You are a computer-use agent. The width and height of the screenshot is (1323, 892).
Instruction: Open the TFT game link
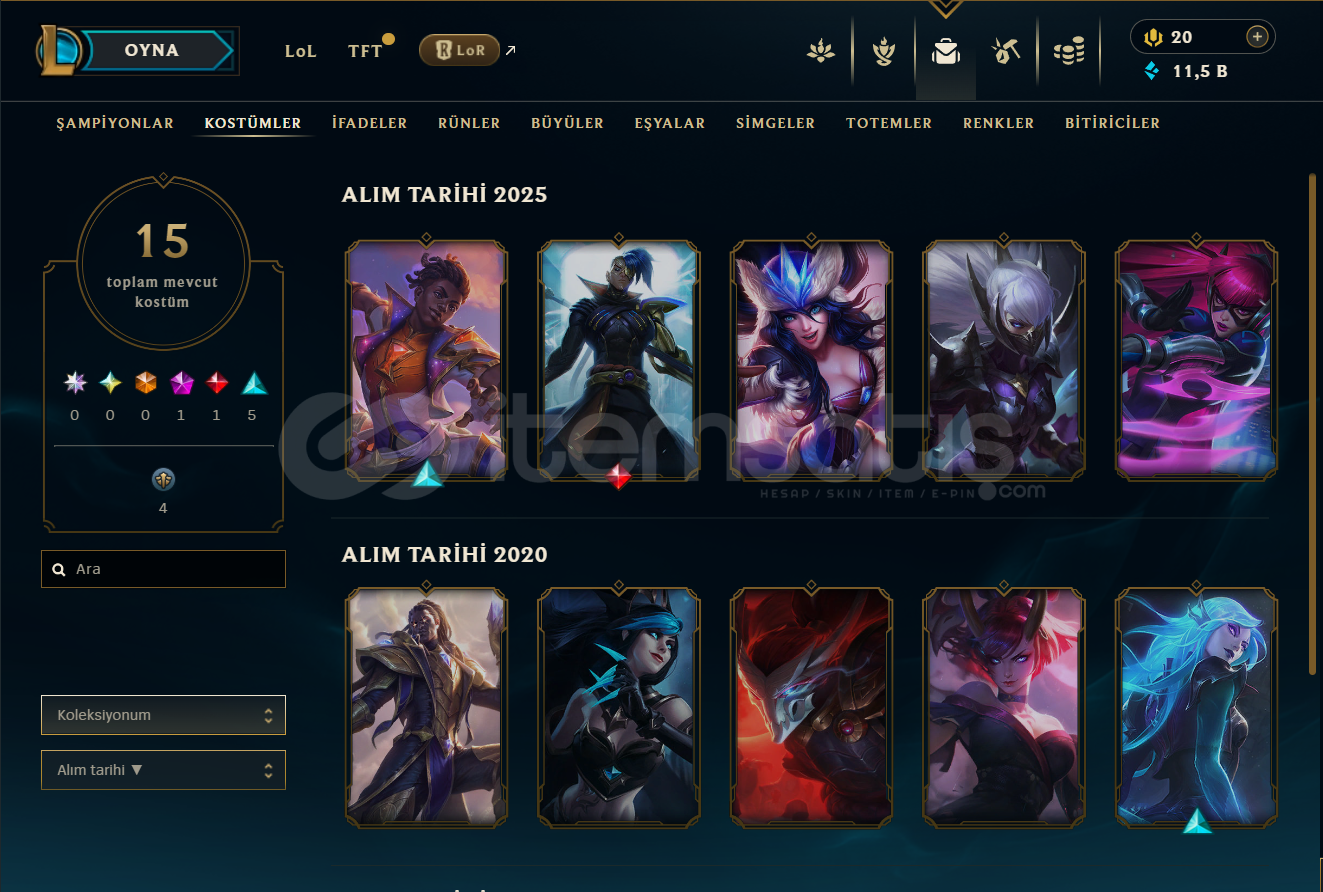(x=365, y=51)
